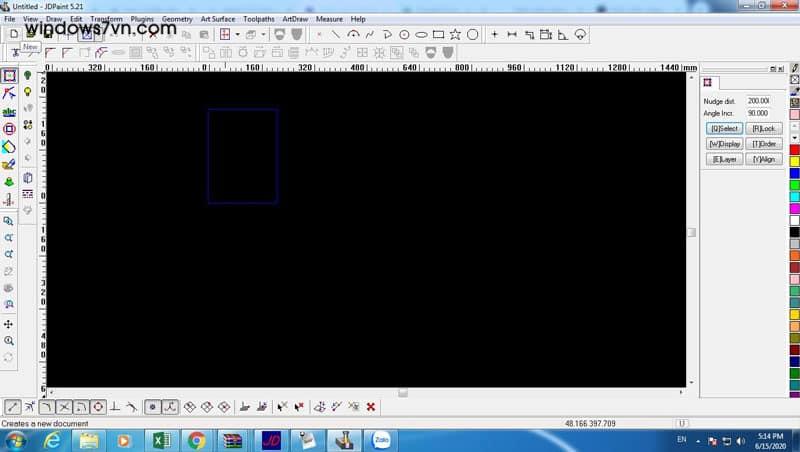The width and height of the screenshot is (800, 452).
Task: Click the horizontal dimension measure icon
Action: point(512,35)
